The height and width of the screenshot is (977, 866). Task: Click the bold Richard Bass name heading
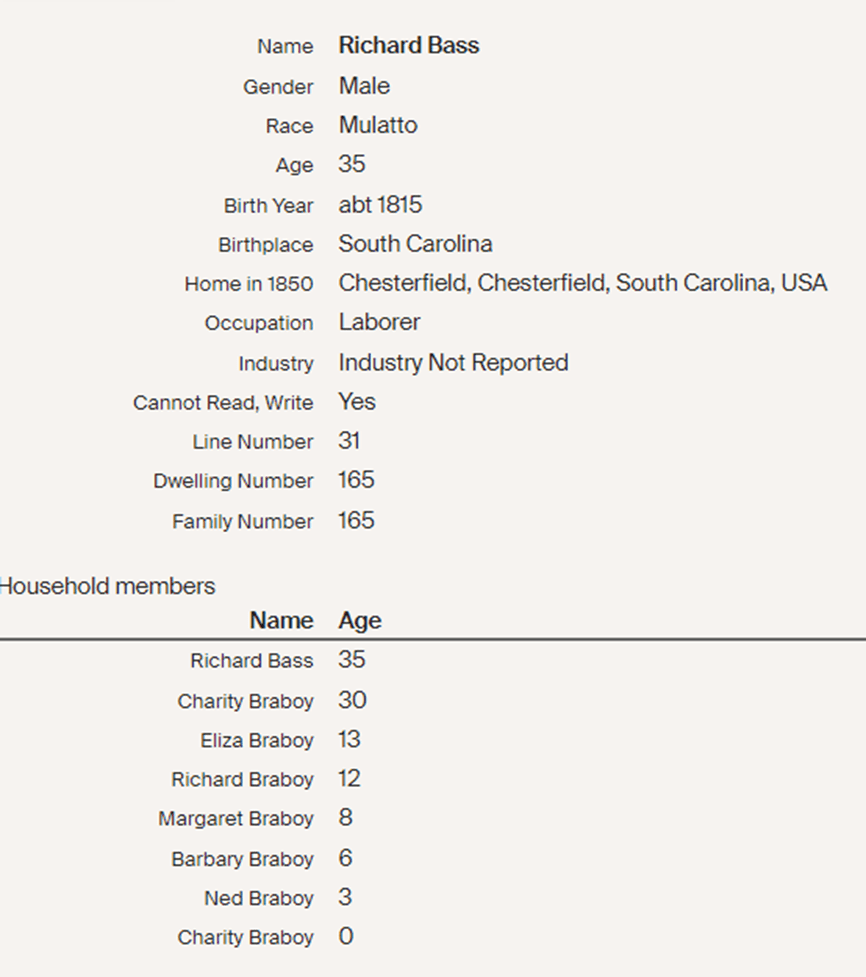[408, 46]
